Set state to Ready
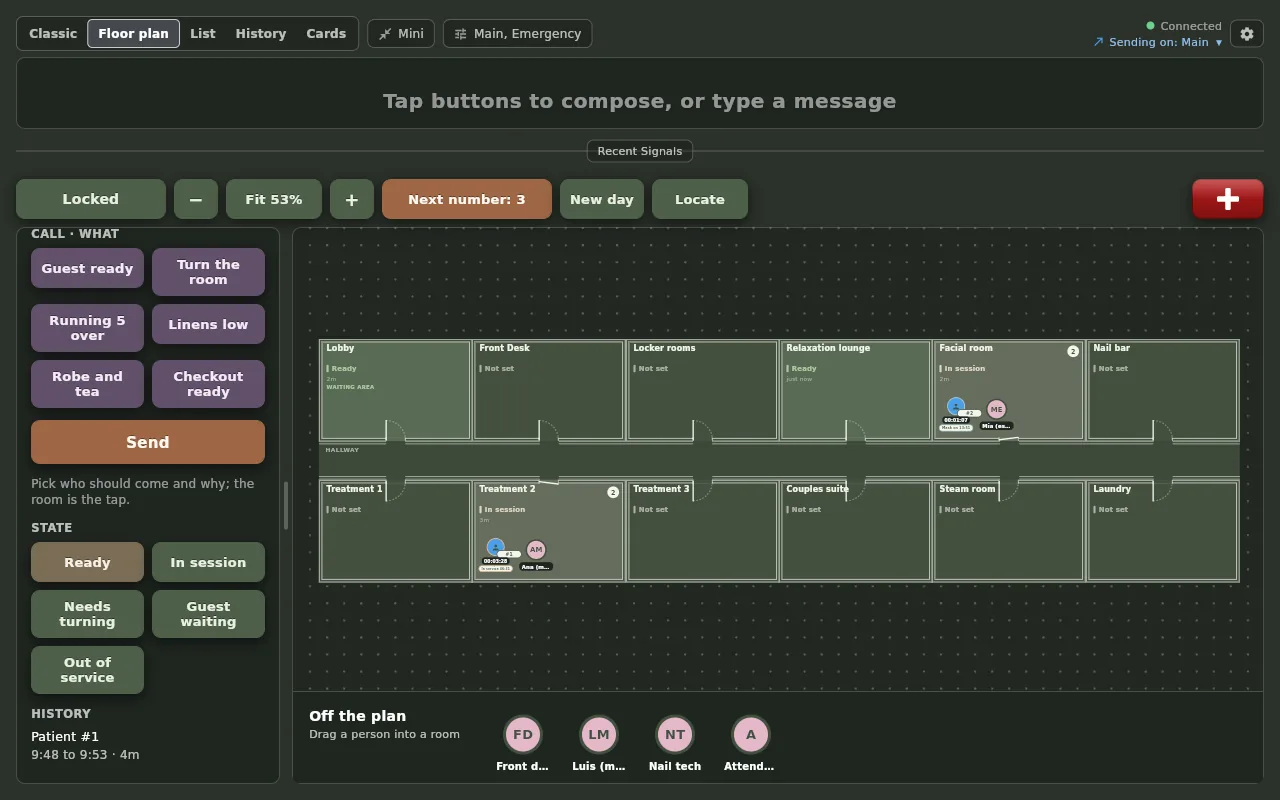The width and height of the screenshot is (1280, 800). 88,562
